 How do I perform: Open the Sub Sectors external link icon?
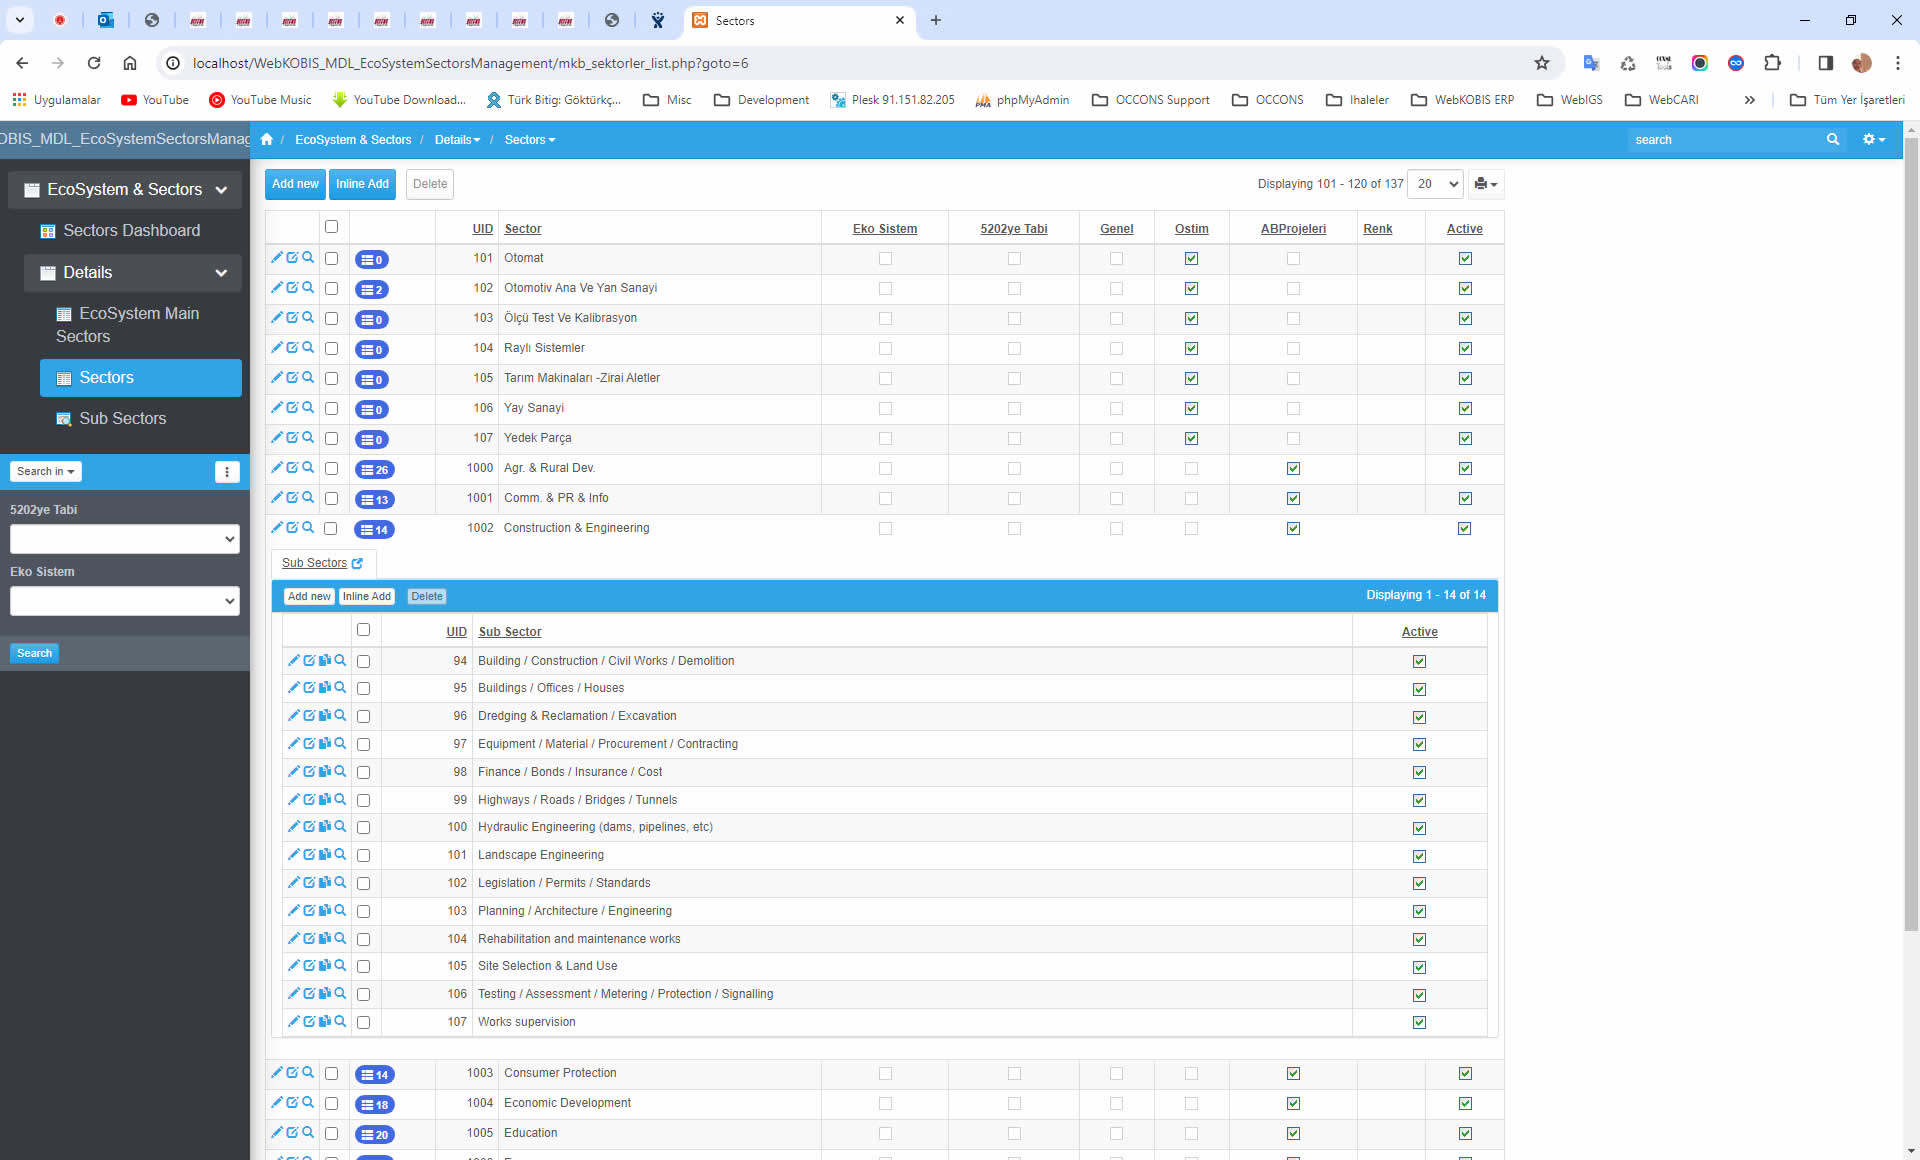[x=357, y=564]
